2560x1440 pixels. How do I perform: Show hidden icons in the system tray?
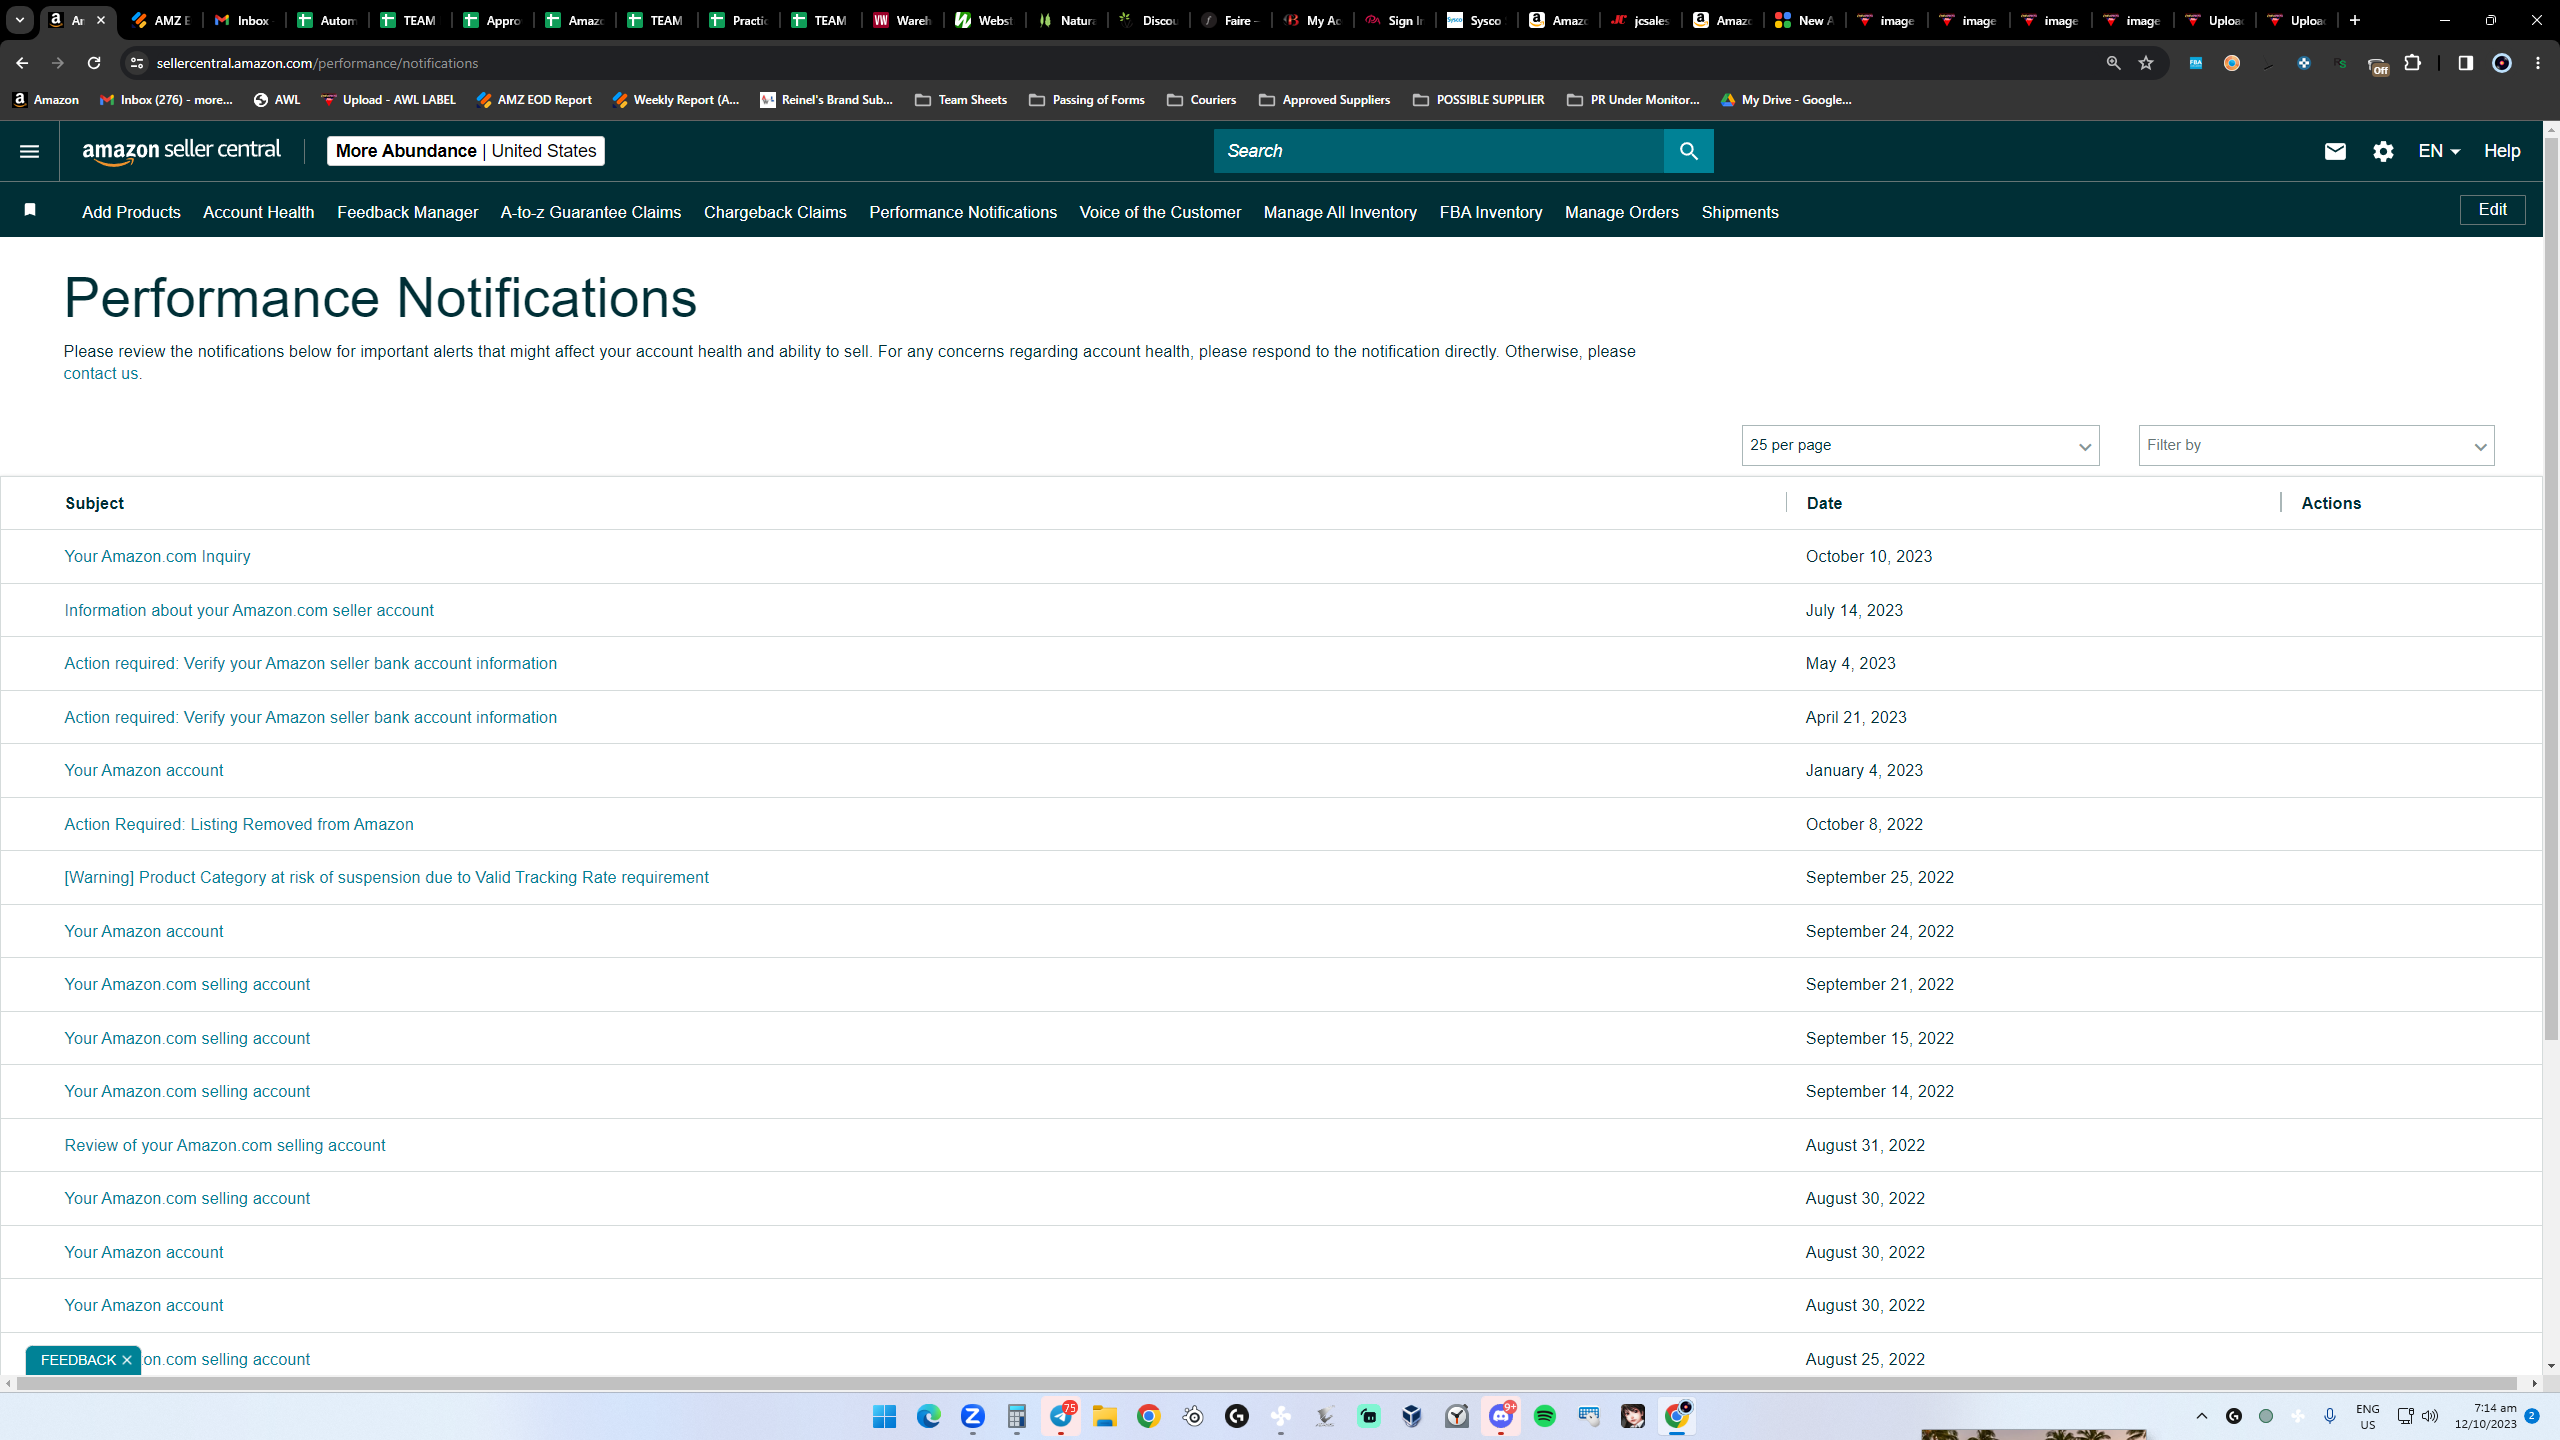coord(2201,1416)
